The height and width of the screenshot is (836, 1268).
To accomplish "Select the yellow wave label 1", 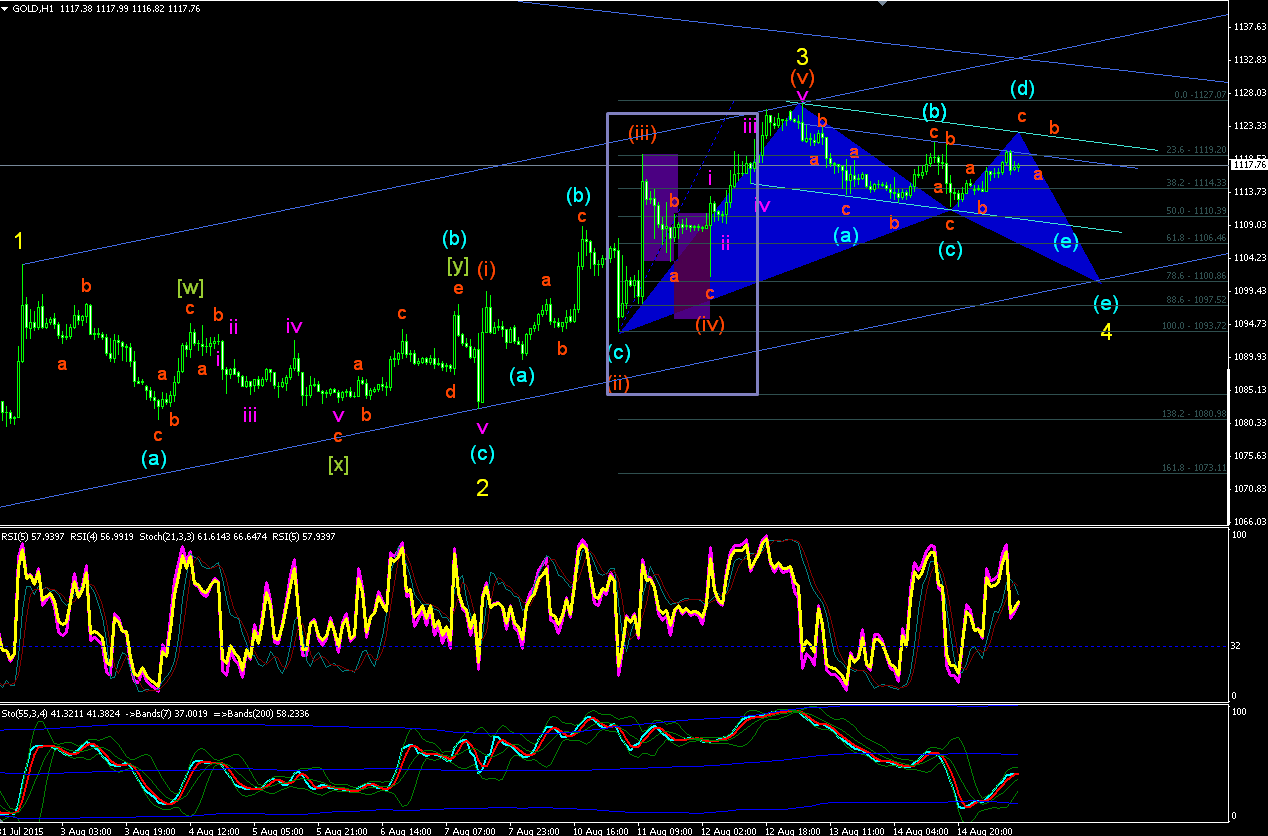I will click(x=20, y=241).
